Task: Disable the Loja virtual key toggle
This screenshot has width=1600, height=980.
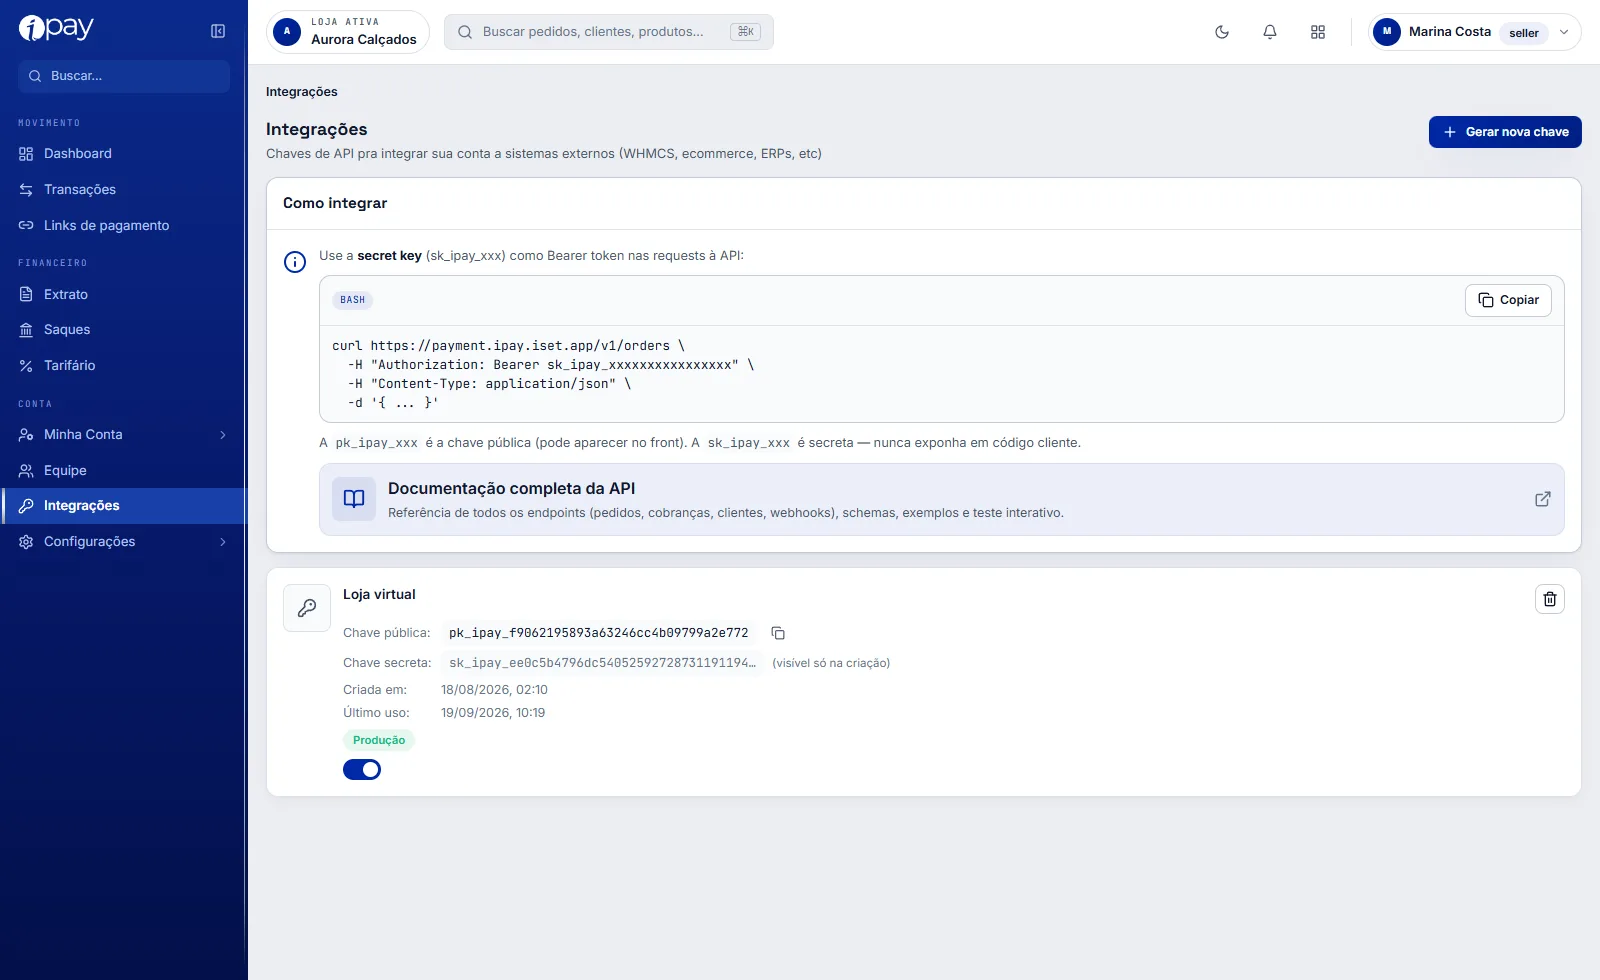Action: pyautogui.click(x=362, y=770)
